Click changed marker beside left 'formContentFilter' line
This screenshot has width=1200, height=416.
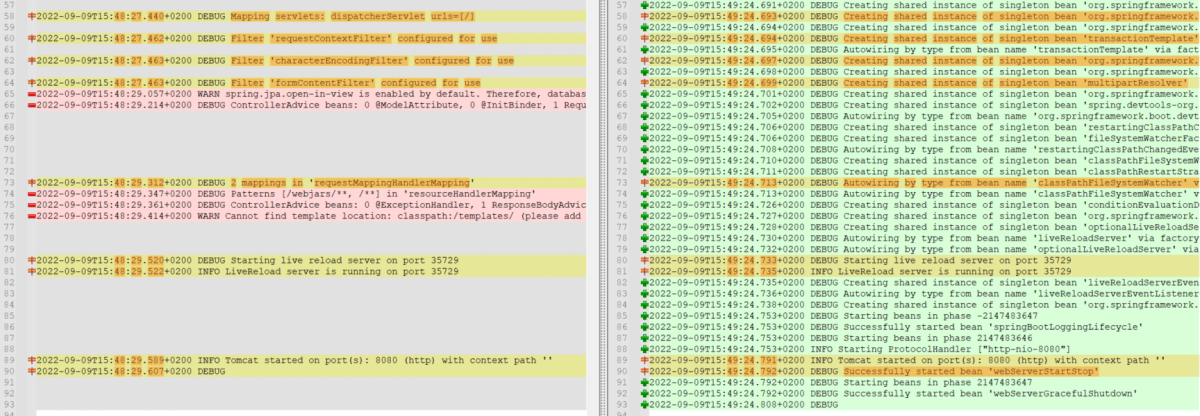33,83
